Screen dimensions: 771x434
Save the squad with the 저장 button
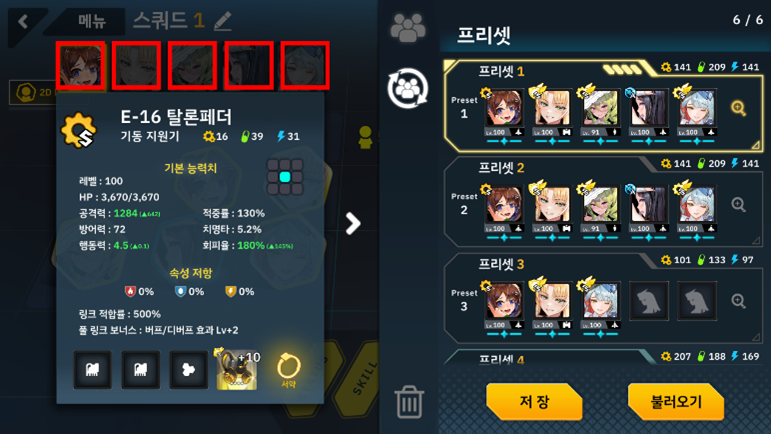(x=534, y=402)
